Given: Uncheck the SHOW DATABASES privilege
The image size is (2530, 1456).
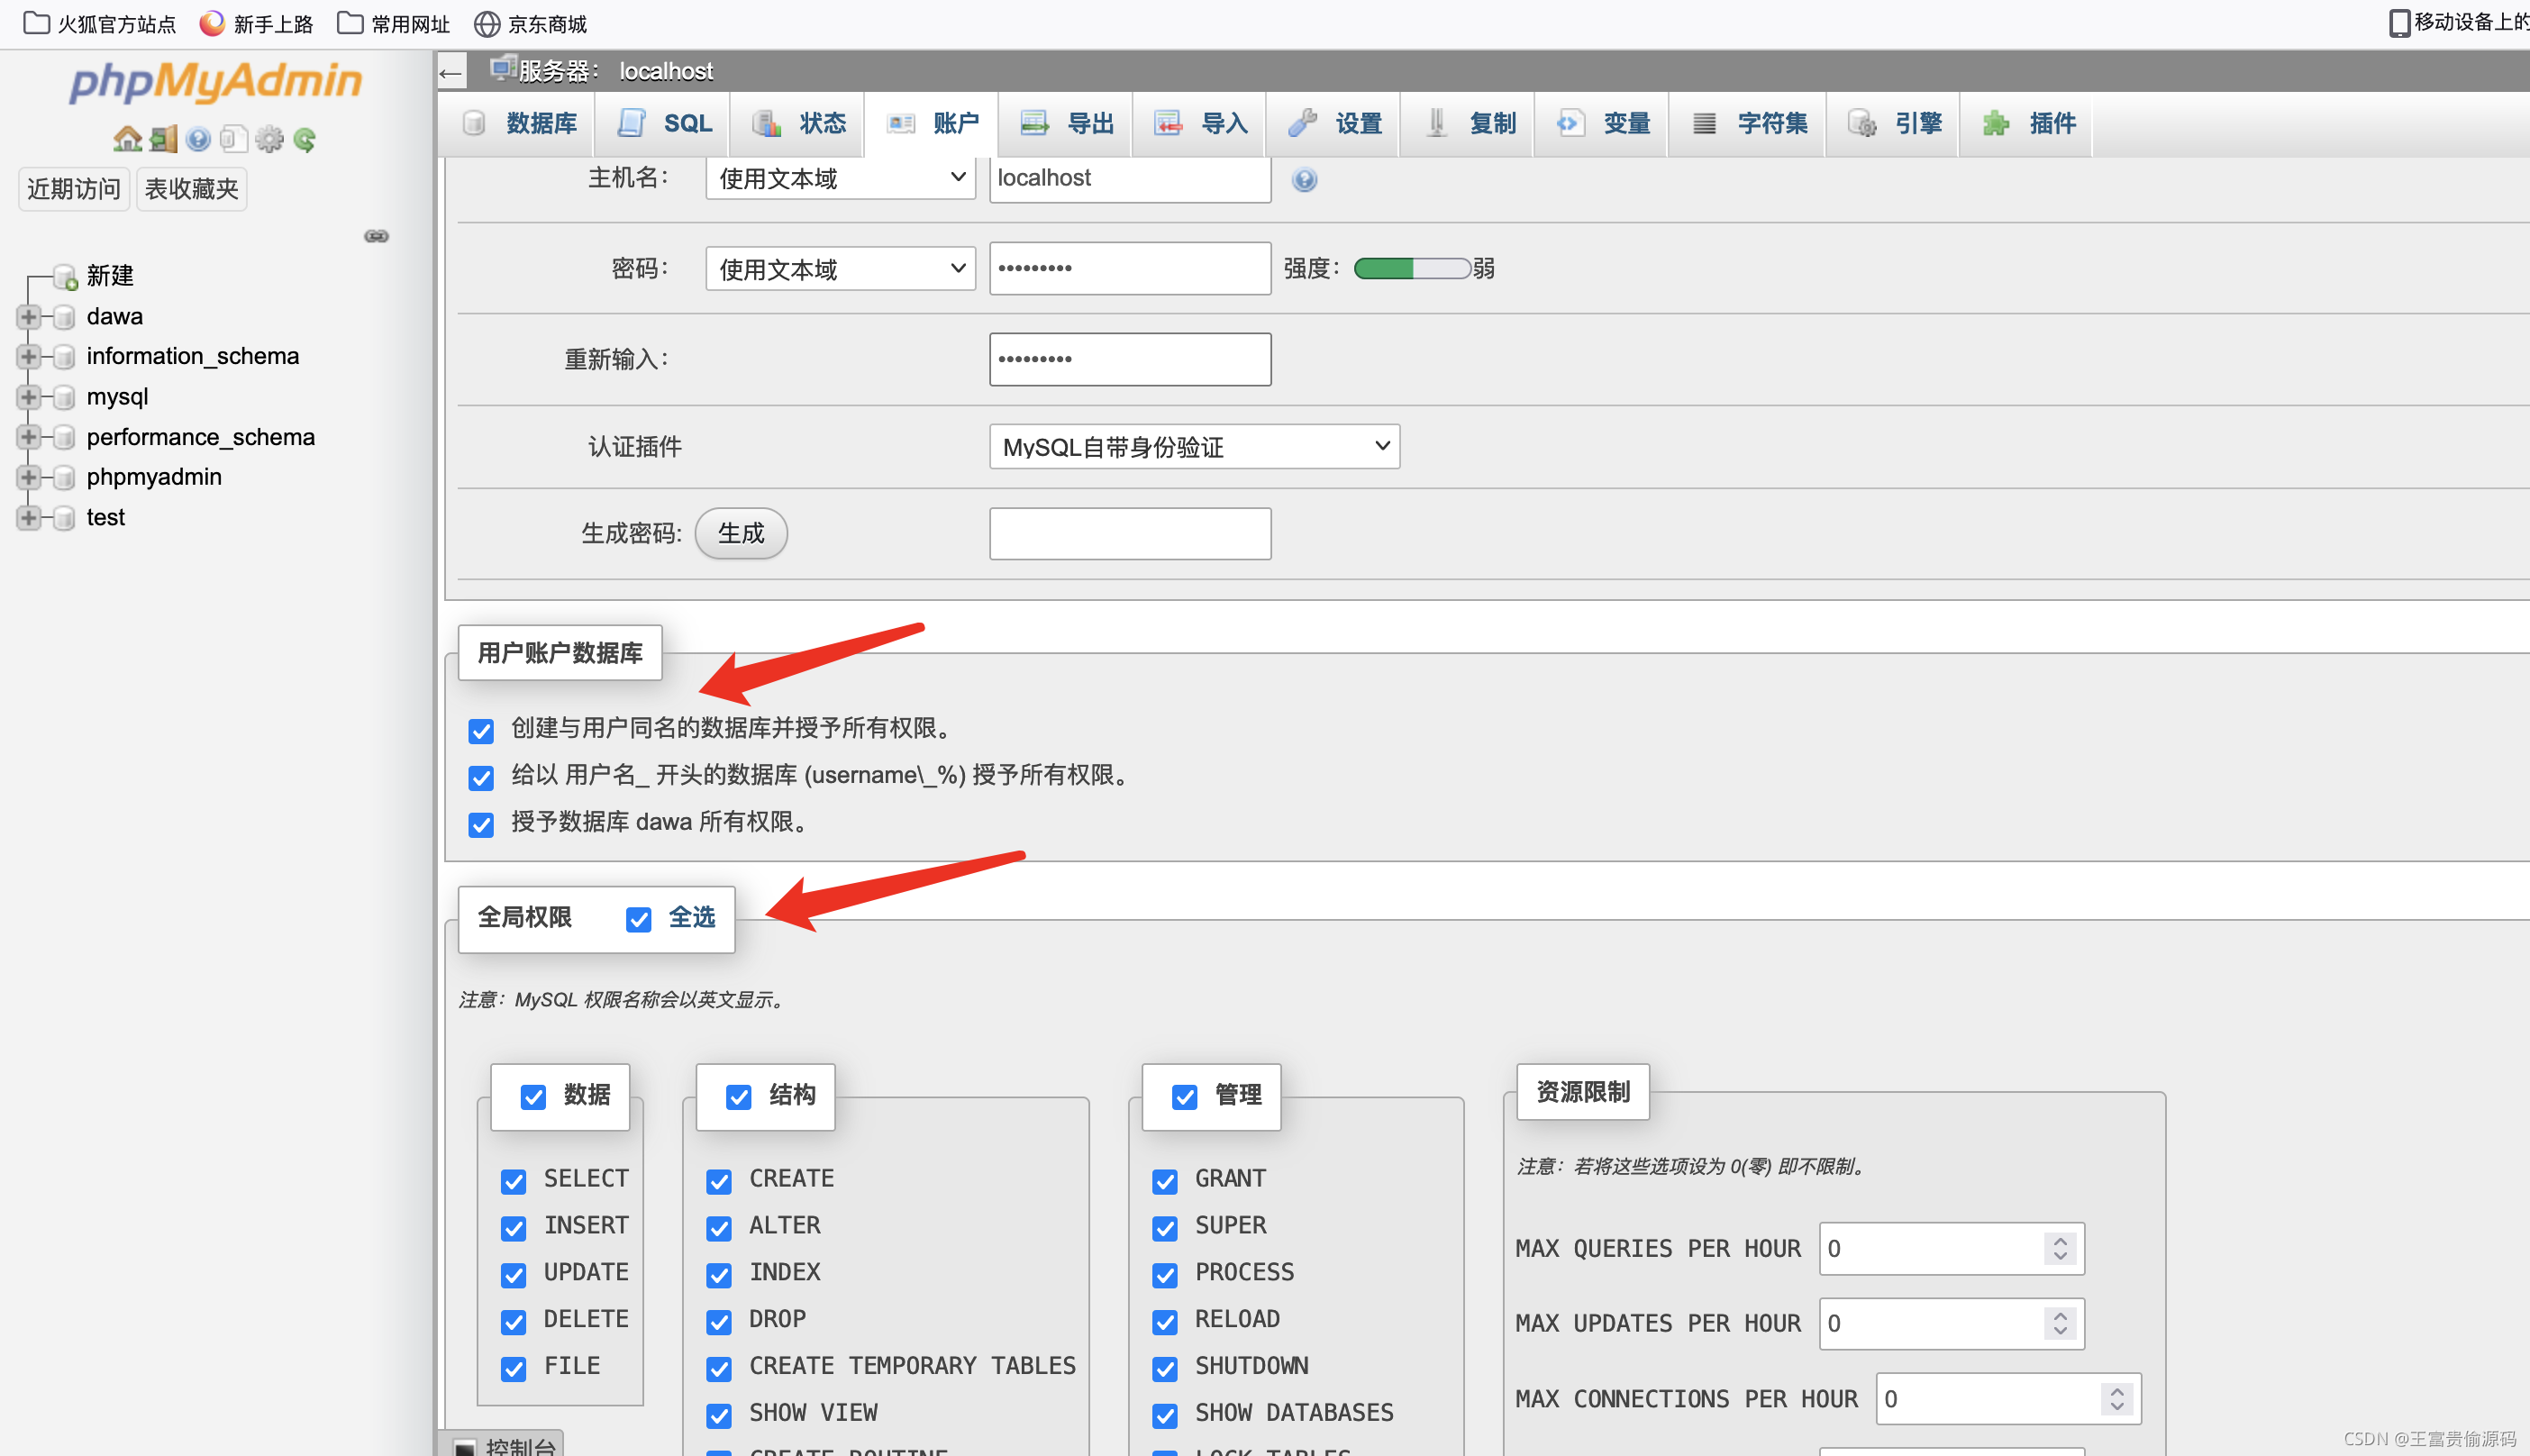Looking at the screenshot, I should 1165,1416.
